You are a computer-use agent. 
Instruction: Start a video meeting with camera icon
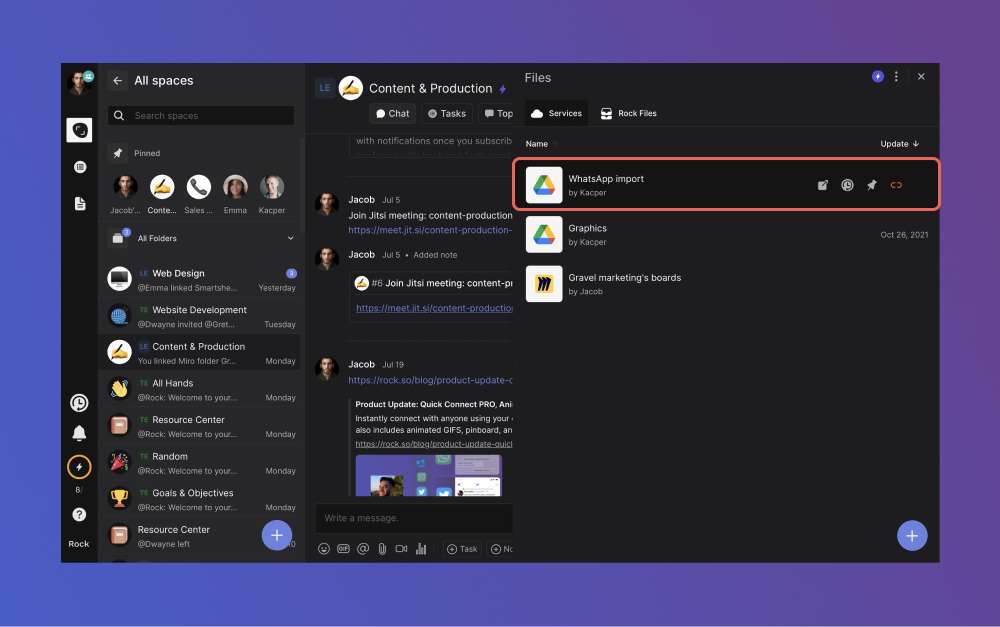(401, 549)
